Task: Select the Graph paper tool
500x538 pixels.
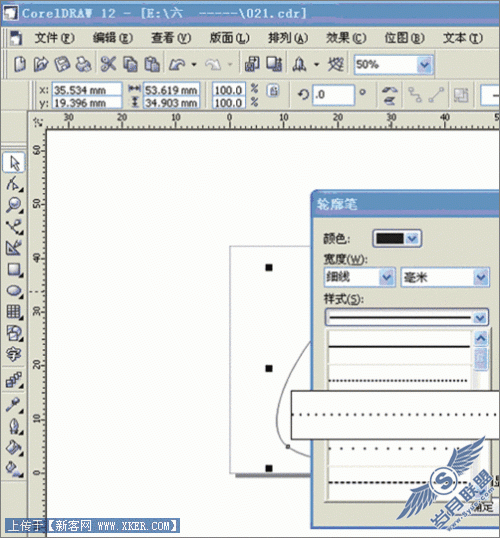Action: point(14,312)
